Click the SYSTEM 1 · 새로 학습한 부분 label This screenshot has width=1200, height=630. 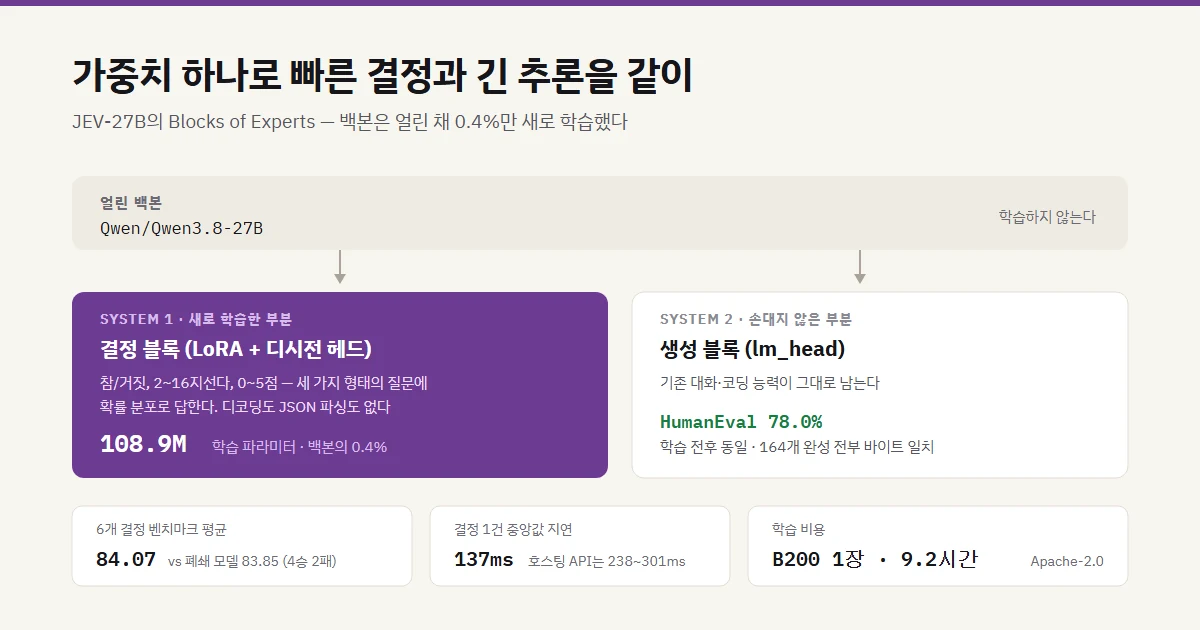click(196, 319)
